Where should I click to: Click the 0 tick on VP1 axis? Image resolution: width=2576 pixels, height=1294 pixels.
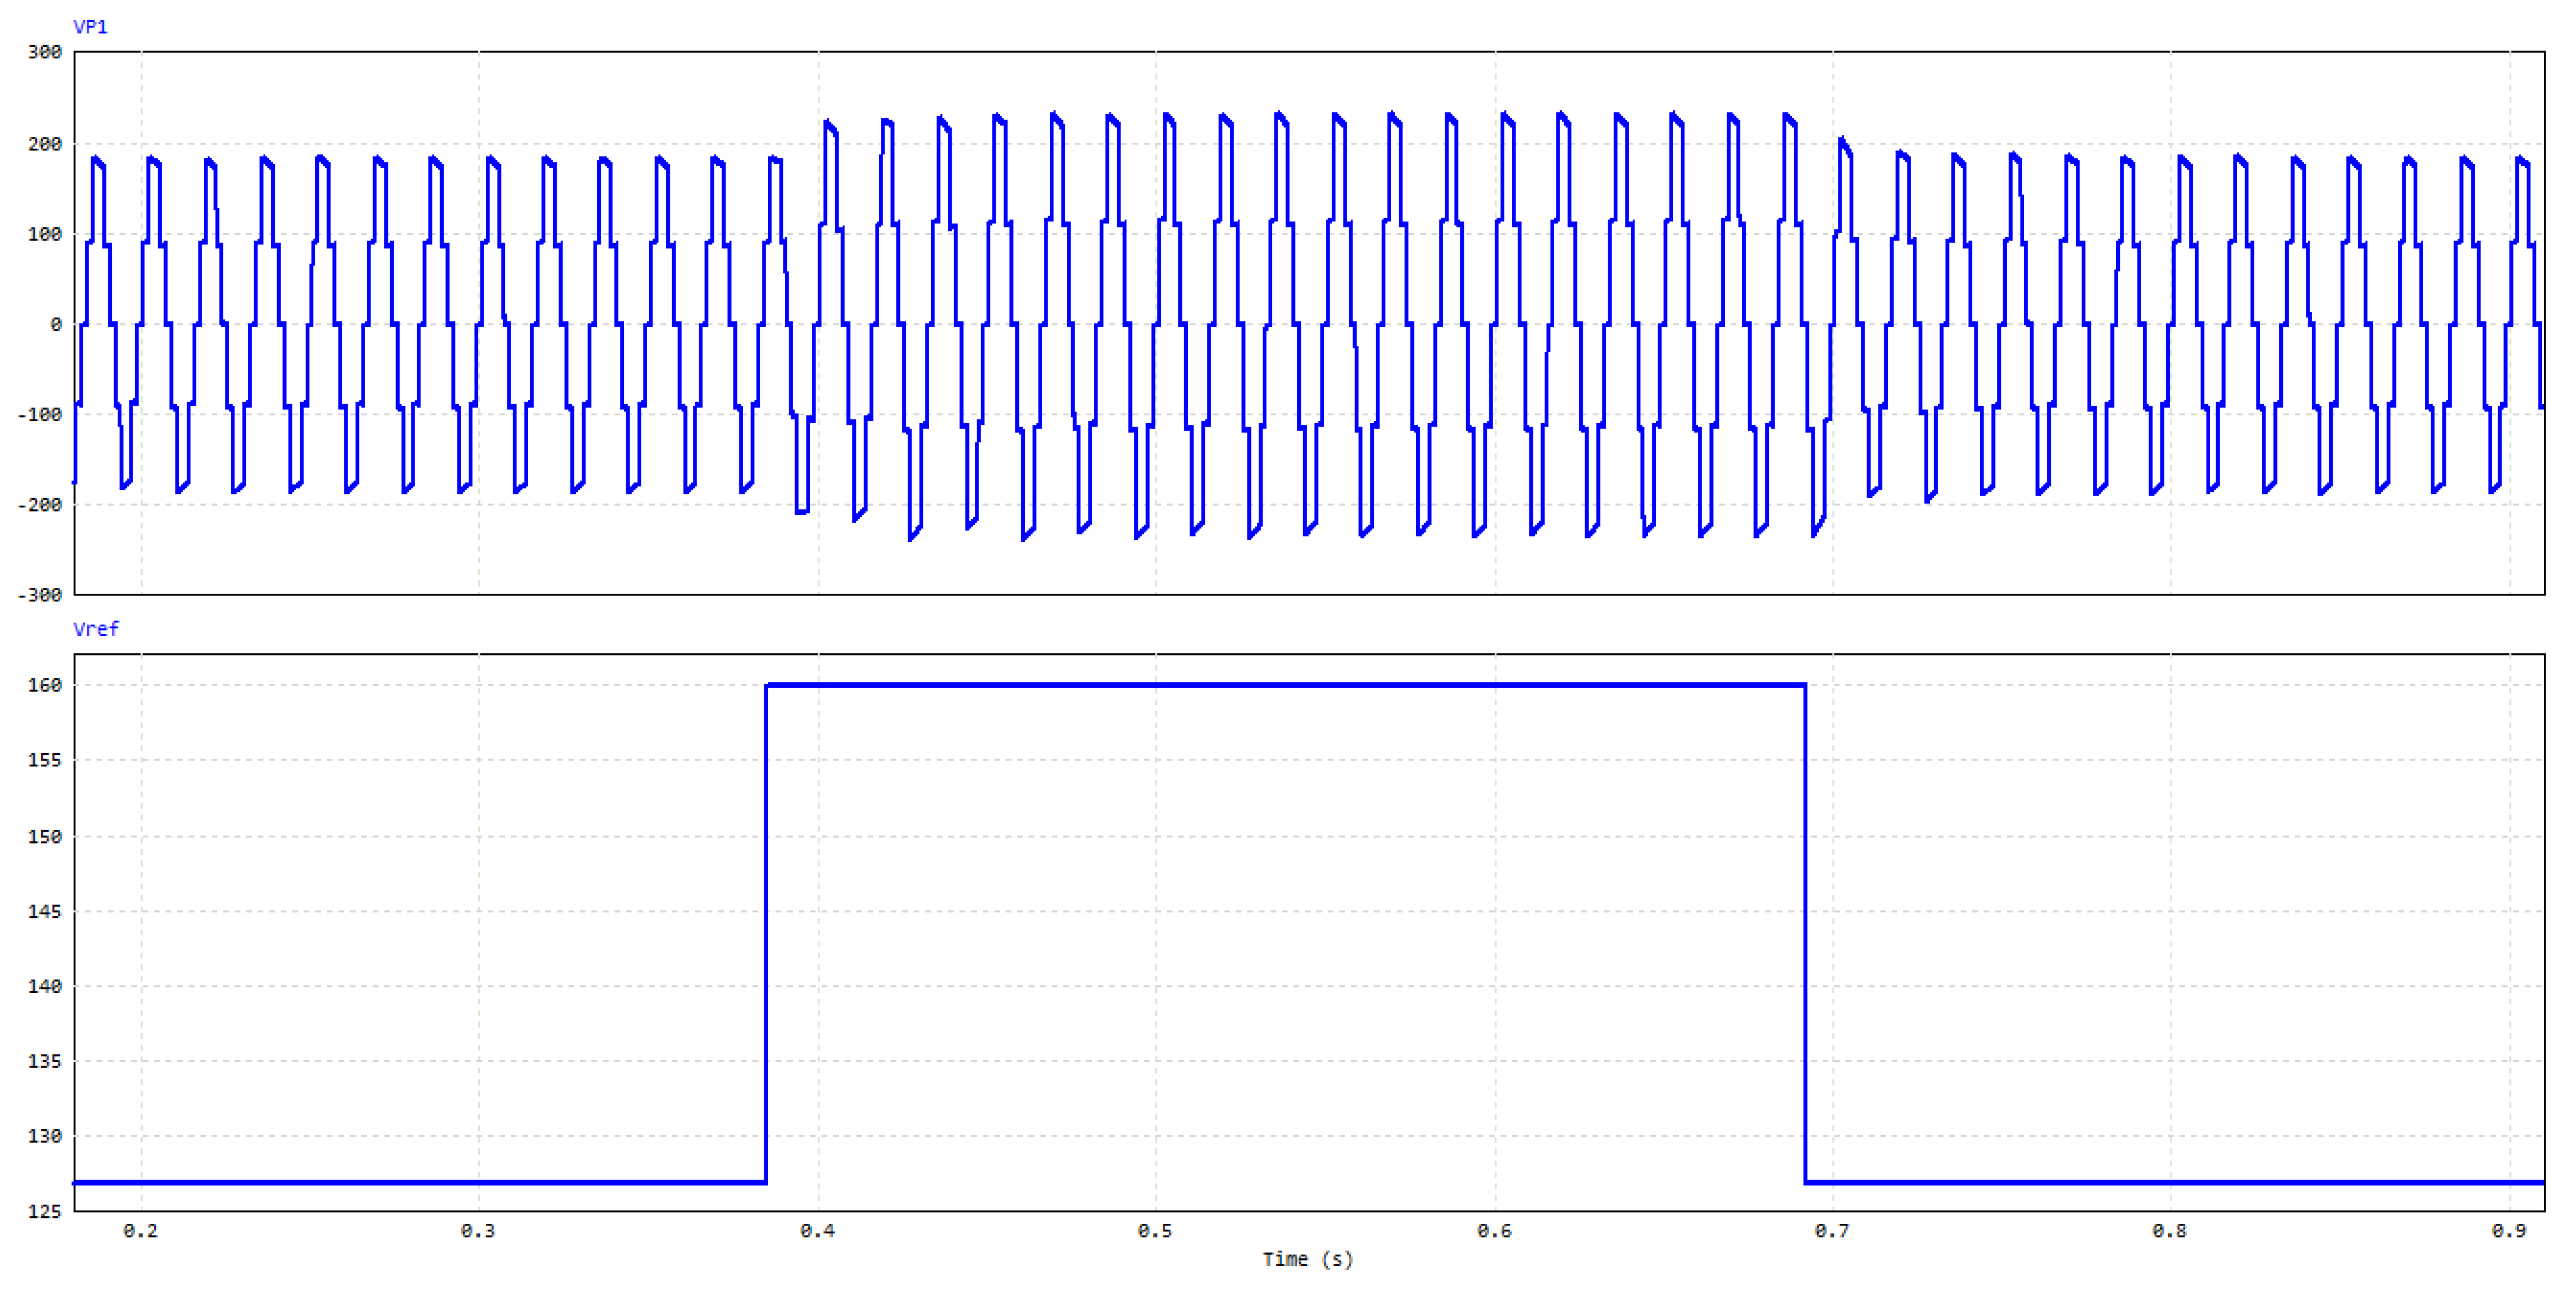(x=56, y=324)
